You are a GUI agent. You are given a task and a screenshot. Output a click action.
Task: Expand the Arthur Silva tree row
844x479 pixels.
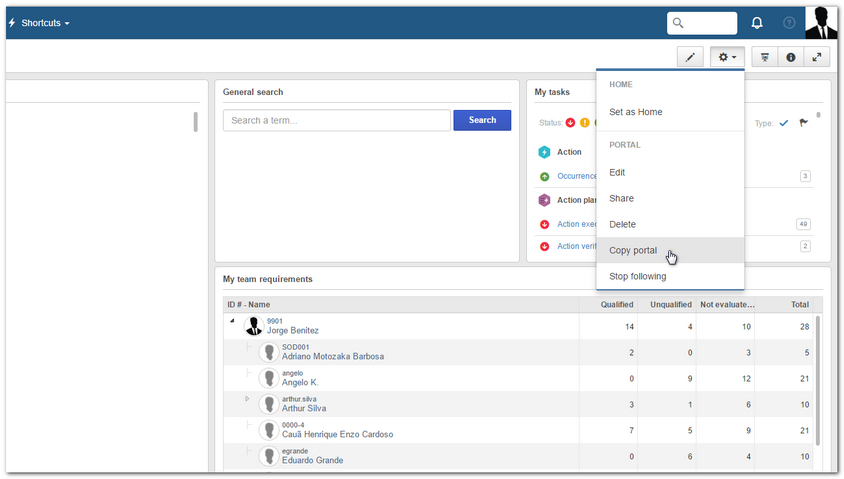click(247, 399)
